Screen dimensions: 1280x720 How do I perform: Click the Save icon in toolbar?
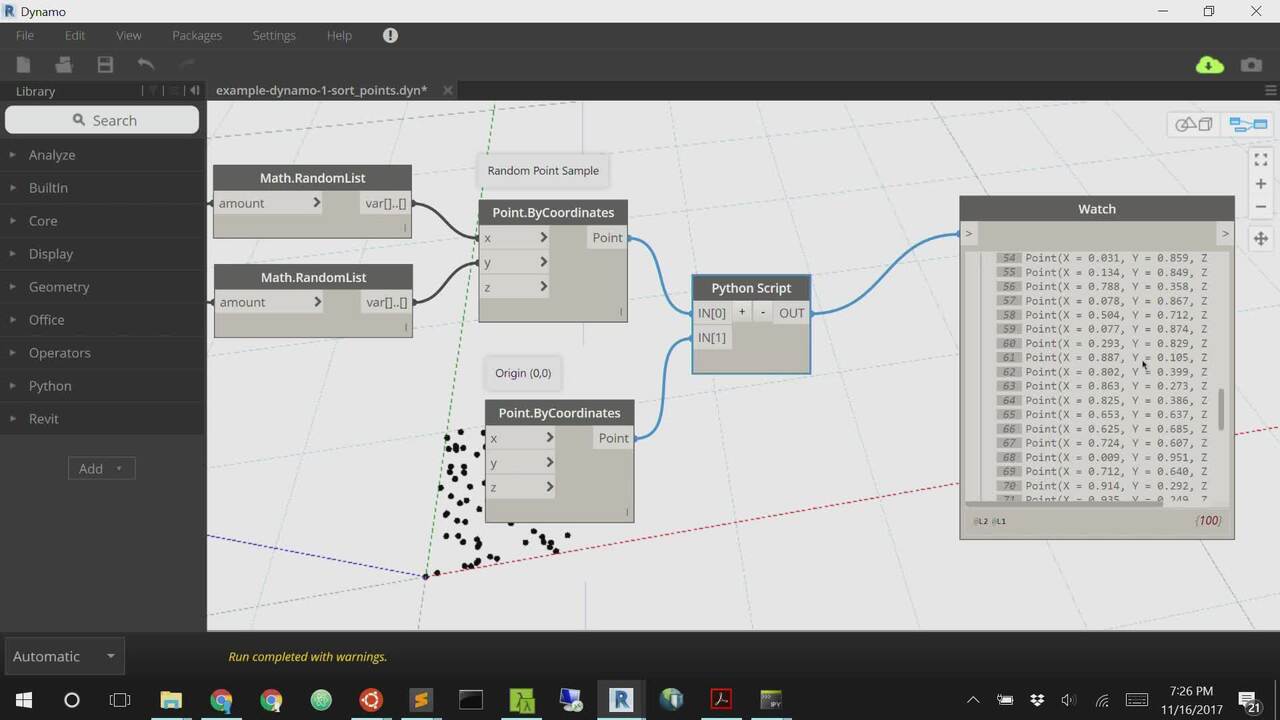105,65
